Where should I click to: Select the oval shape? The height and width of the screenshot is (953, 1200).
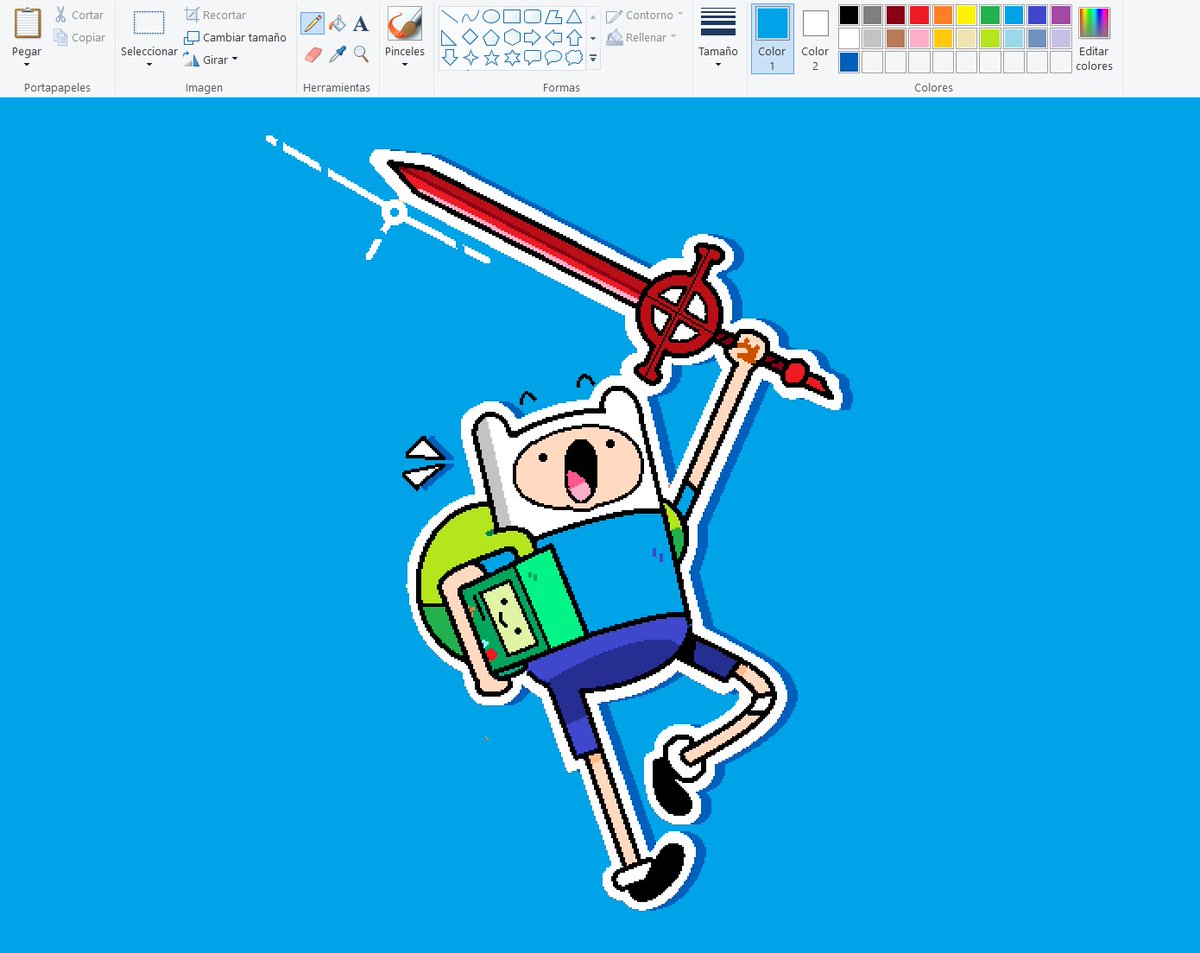coord(491,16)
